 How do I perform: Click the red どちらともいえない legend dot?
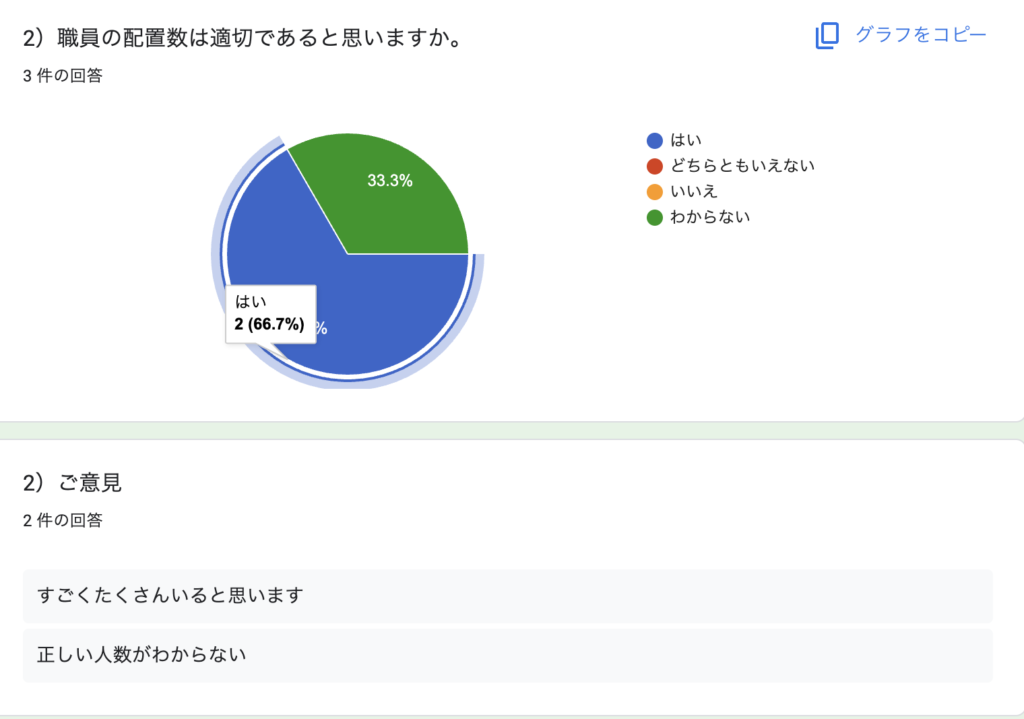[x=655, y=166]
